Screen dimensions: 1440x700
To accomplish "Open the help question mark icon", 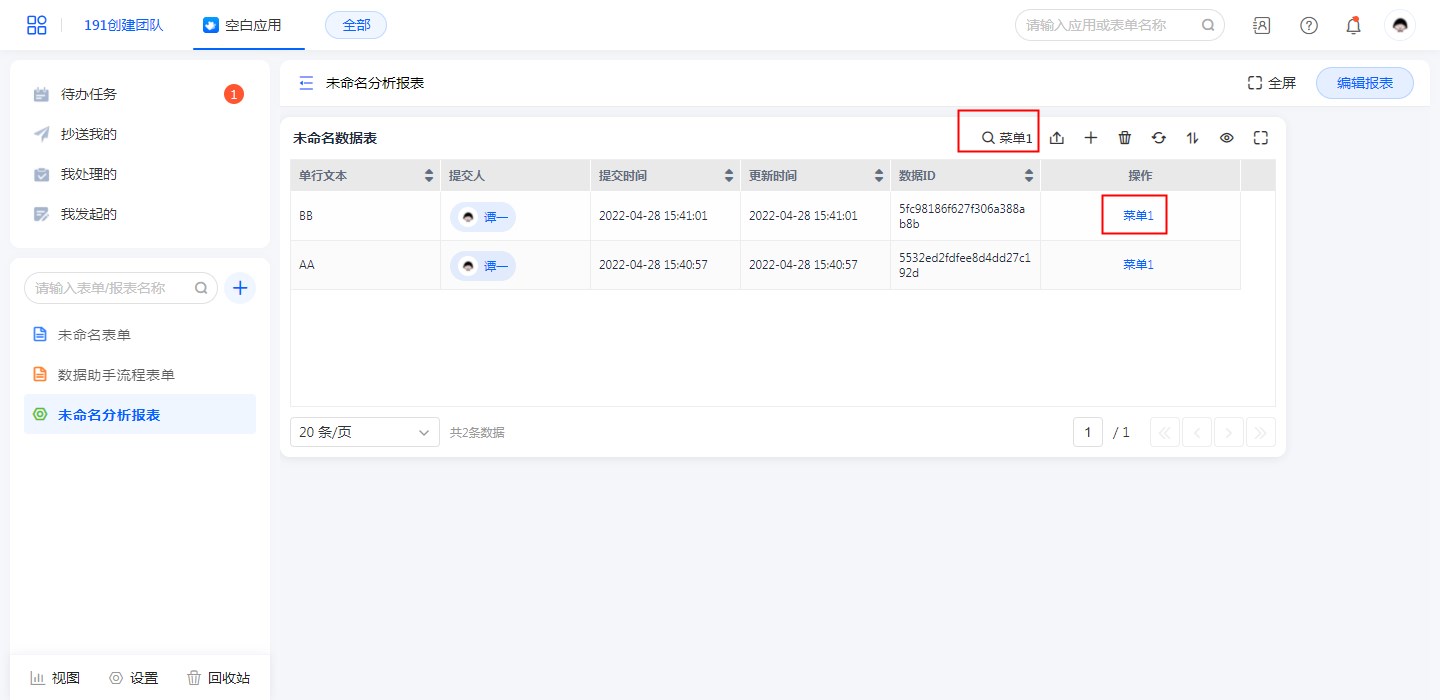I will click(1309, 26).
